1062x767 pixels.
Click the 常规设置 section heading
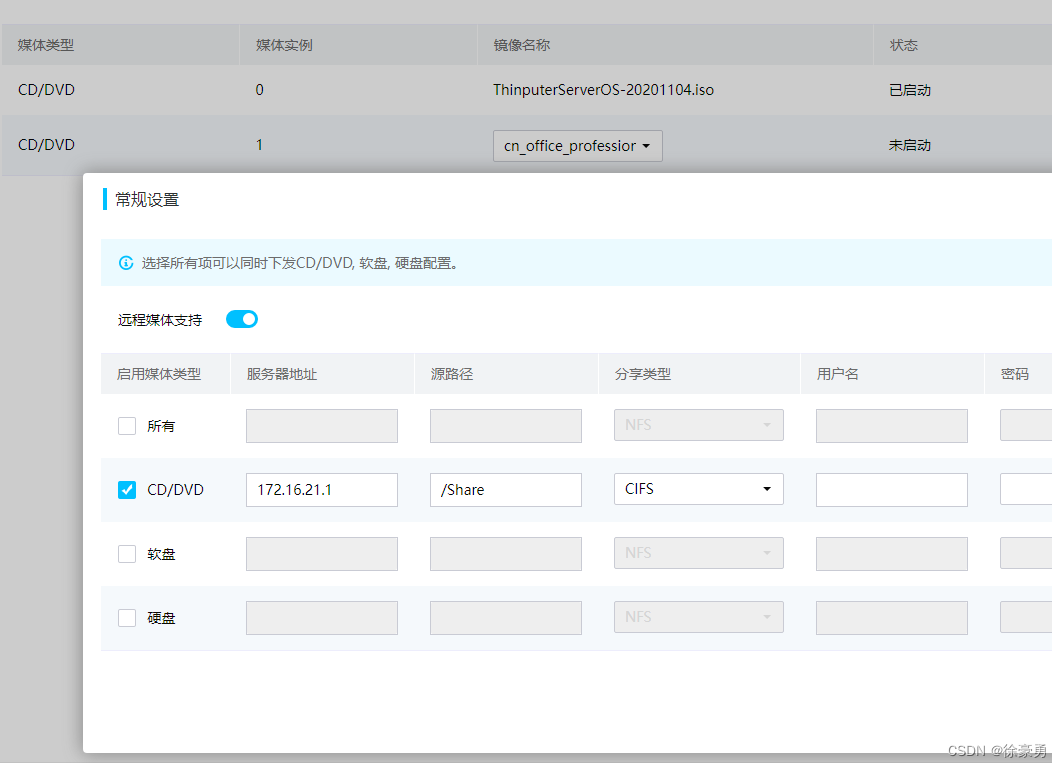pyautogui.click(x=147, y=200)
